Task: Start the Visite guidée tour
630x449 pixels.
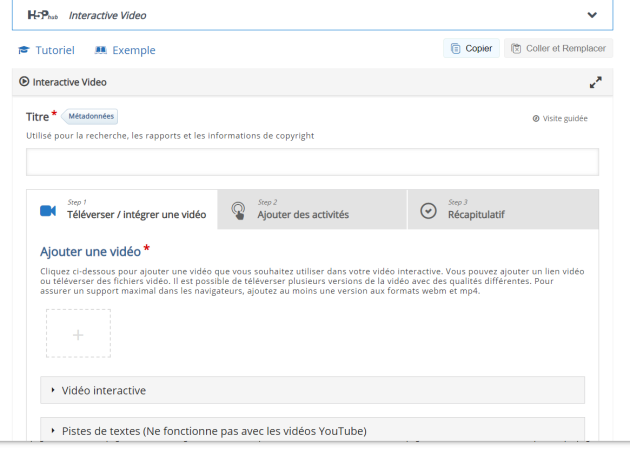Action: click(x=560, y=118)
